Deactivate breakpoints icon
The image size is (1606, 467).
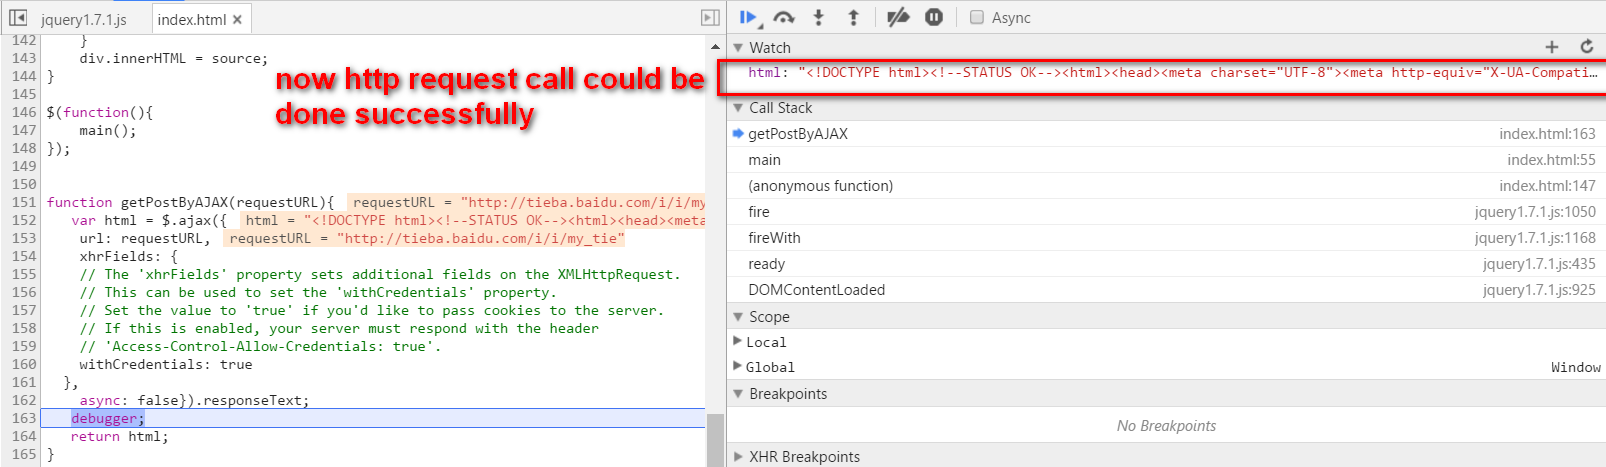click(898, 17)
